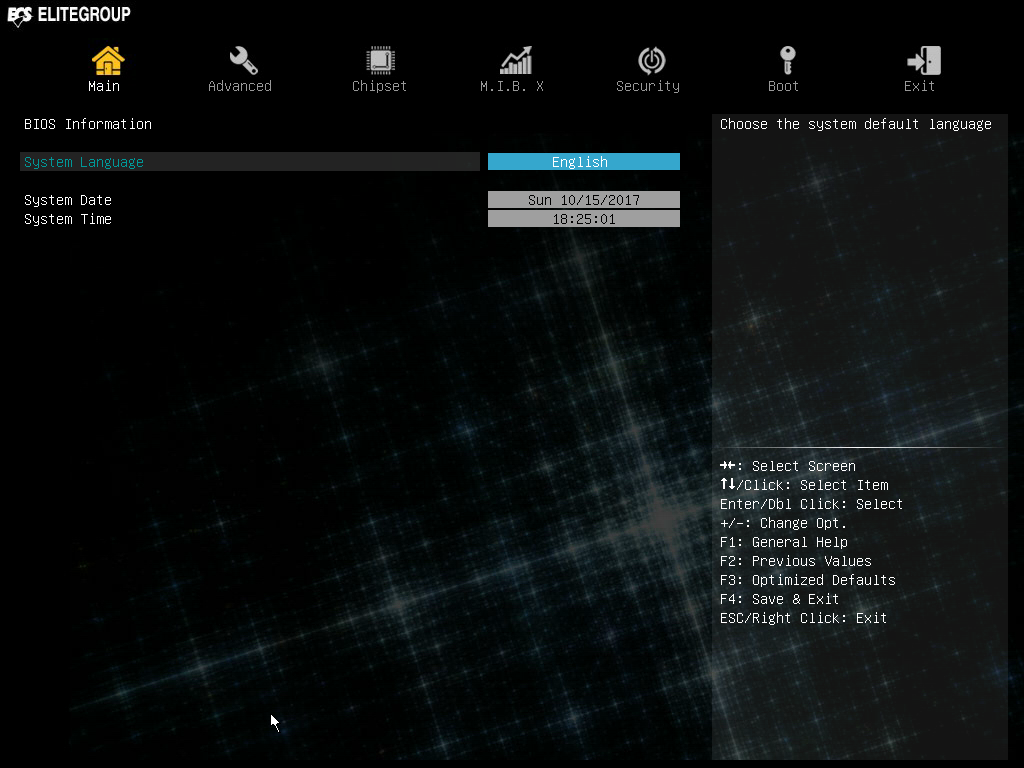Click the Exit door icon
The image size is (1024, 768).
click(x=923, y=61)
